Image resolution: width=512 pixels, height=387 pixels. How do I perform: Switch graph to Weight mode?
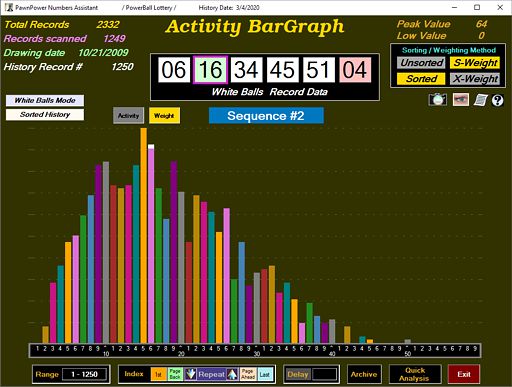[164, 115]
